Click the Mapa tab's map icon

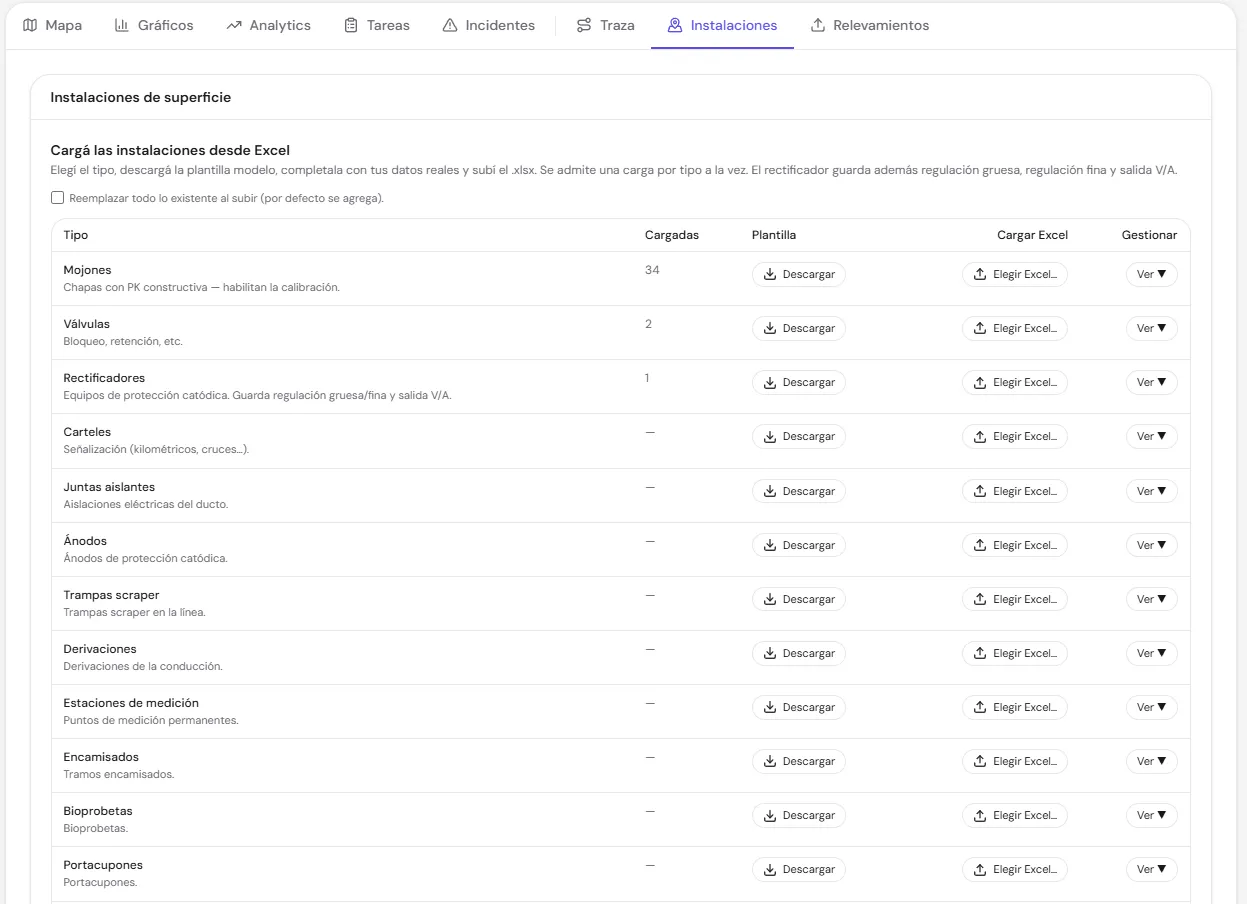(x=30, y=25)
